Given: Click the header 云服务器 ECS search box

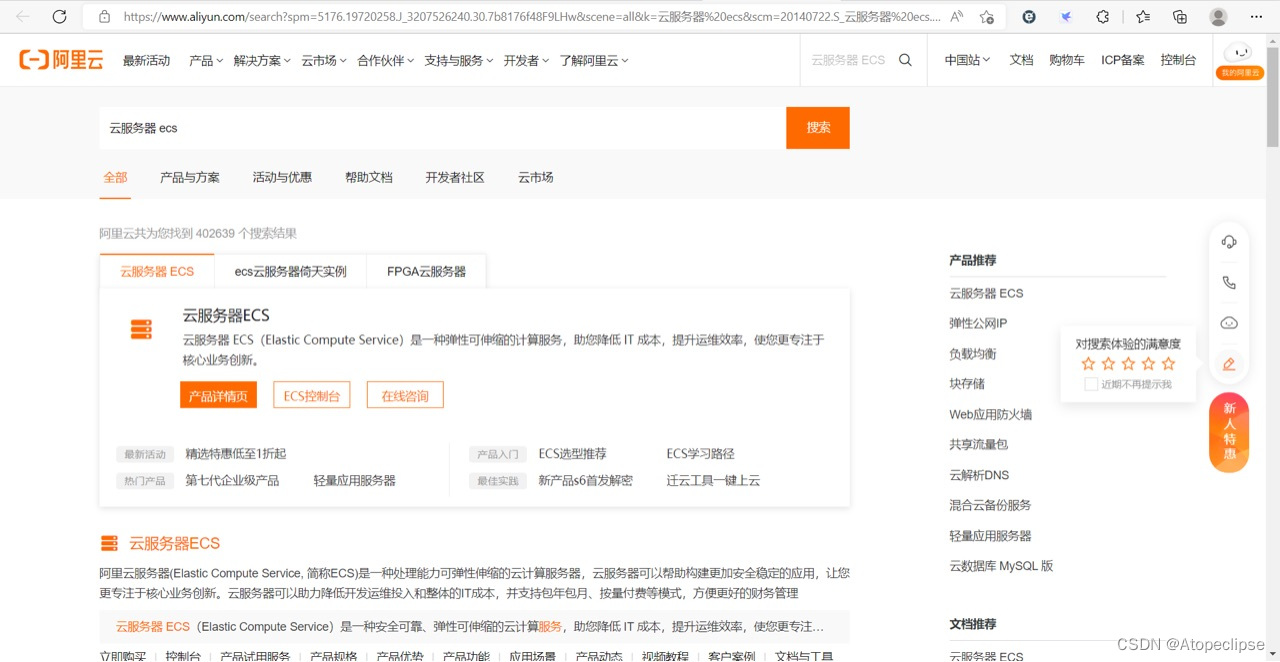Looking at the screenshot, I should pyautogui.click(x=848, y=60).
